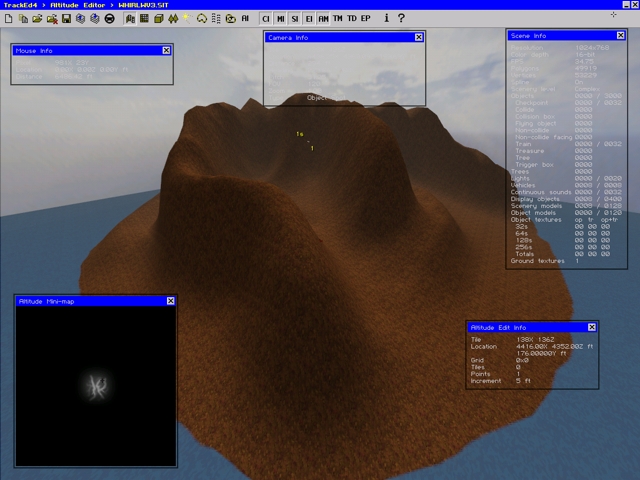The image size is (640, 480).
Task: Click the first stacked layers import icon
Action: pos(80,19)
